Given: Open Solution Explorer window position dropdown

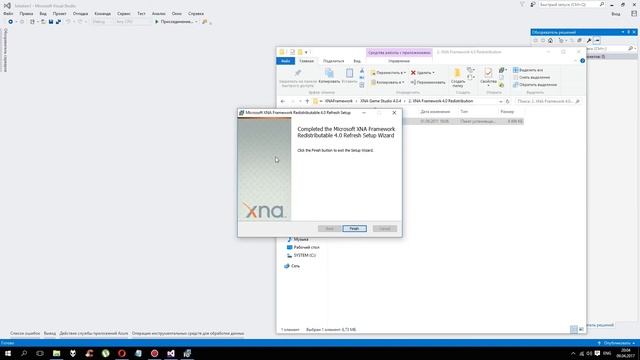Looking at the screenshot, I should [x=623, y=32].
